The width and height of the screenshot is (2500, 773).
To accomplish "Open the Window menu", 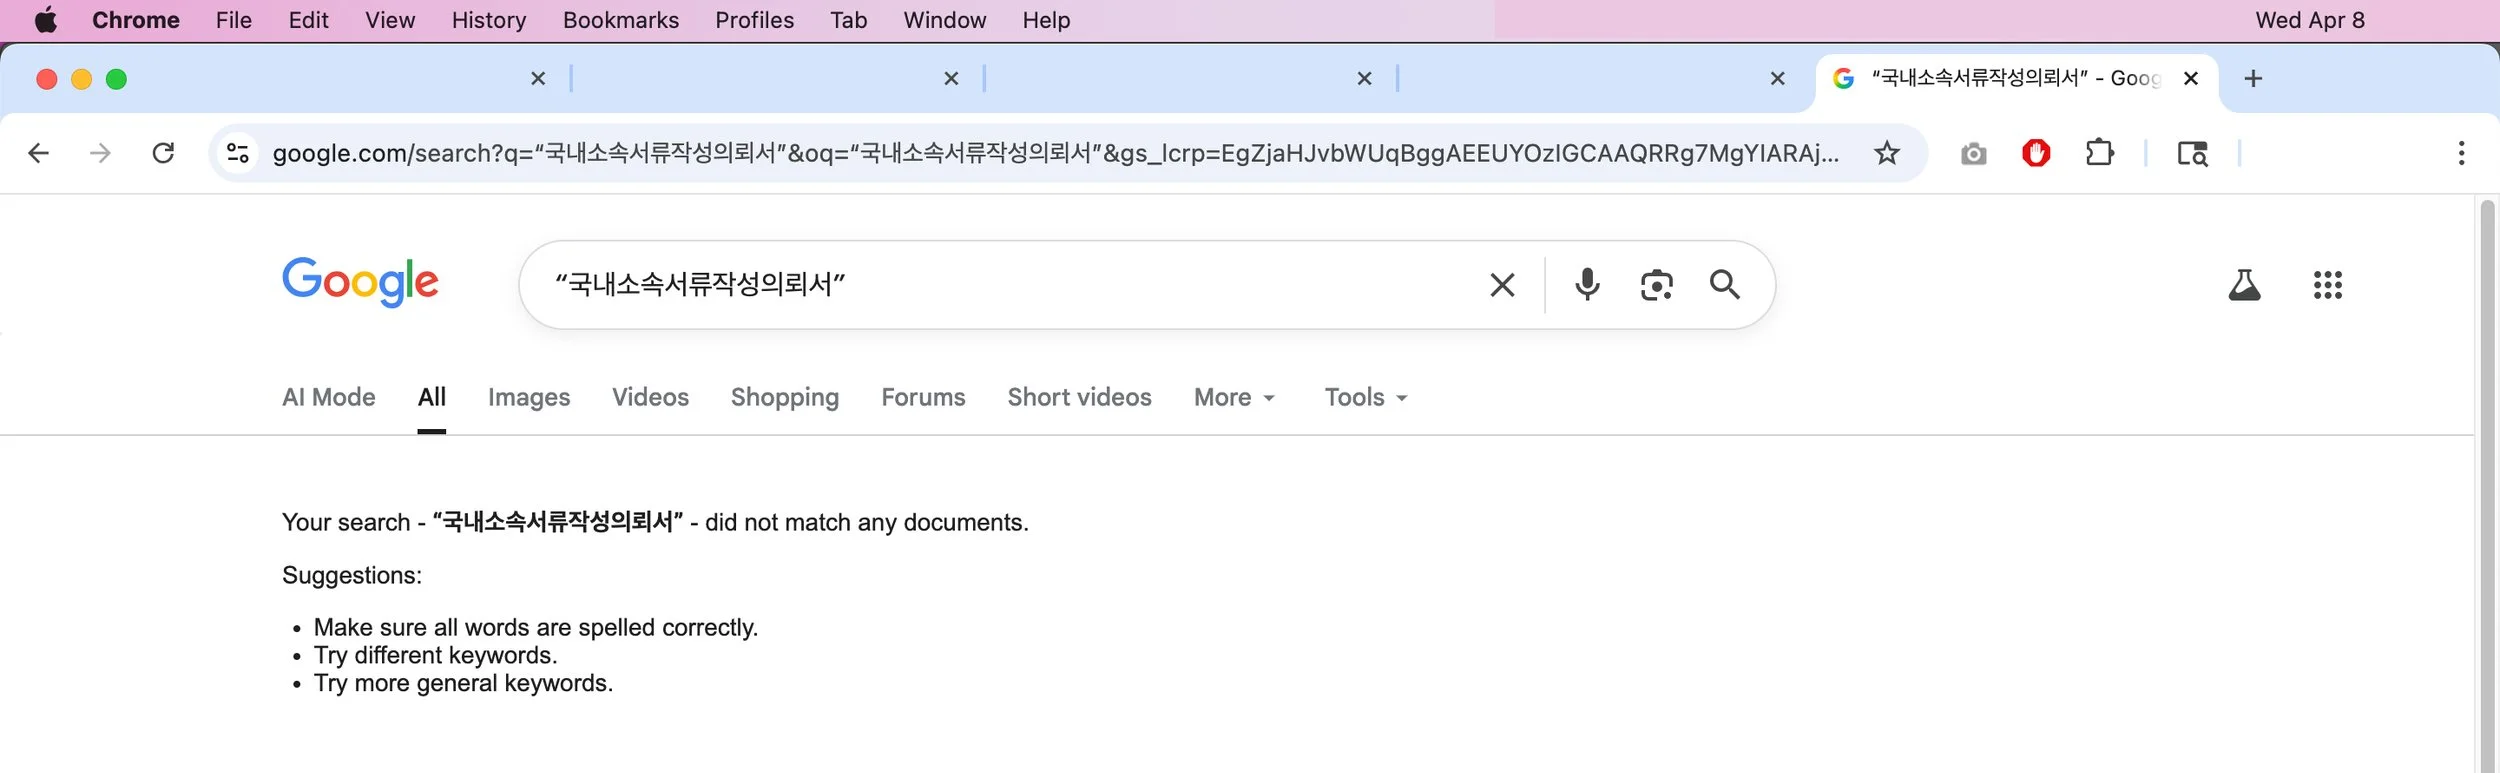I will 945,20.
